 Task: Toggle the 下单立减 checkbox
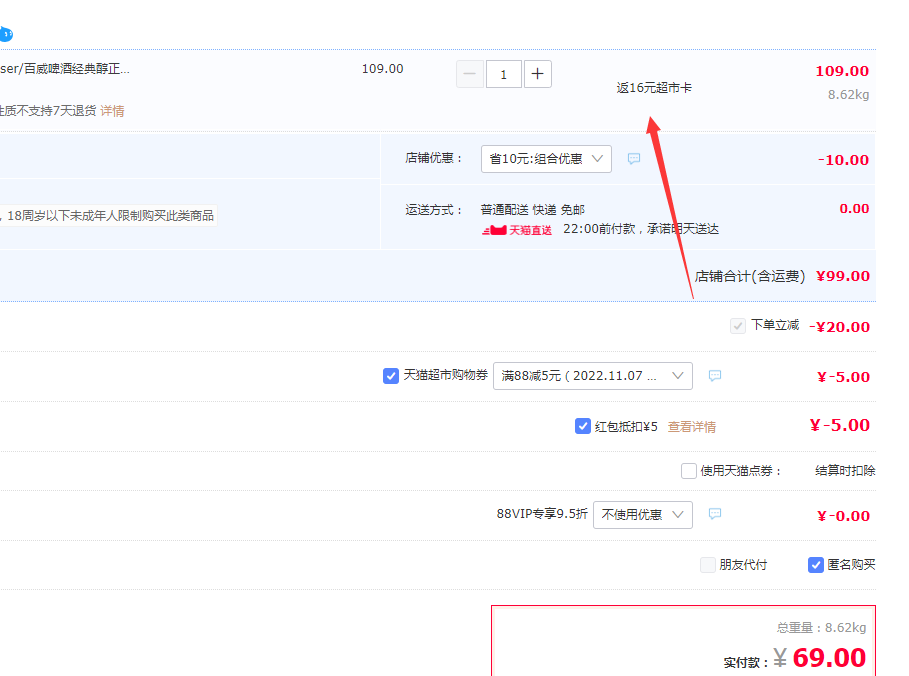[737, 326]
